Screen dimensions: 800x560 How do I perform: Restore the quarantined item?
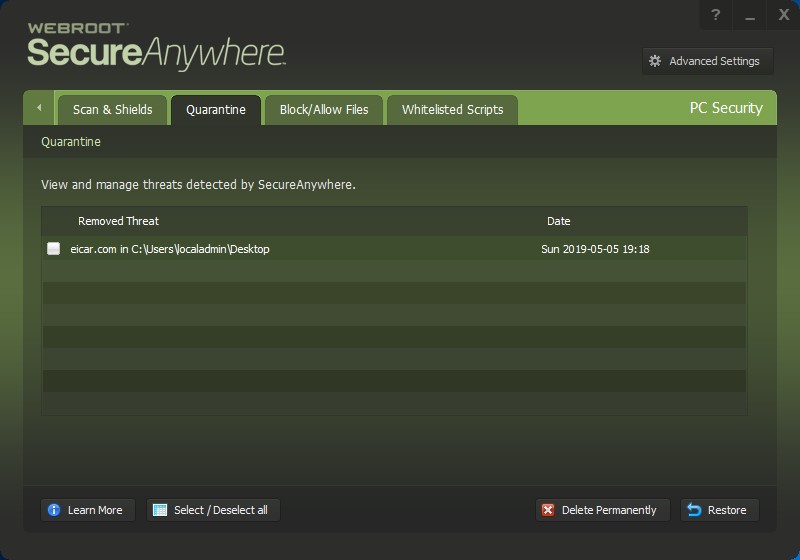(x=719, y=510)
